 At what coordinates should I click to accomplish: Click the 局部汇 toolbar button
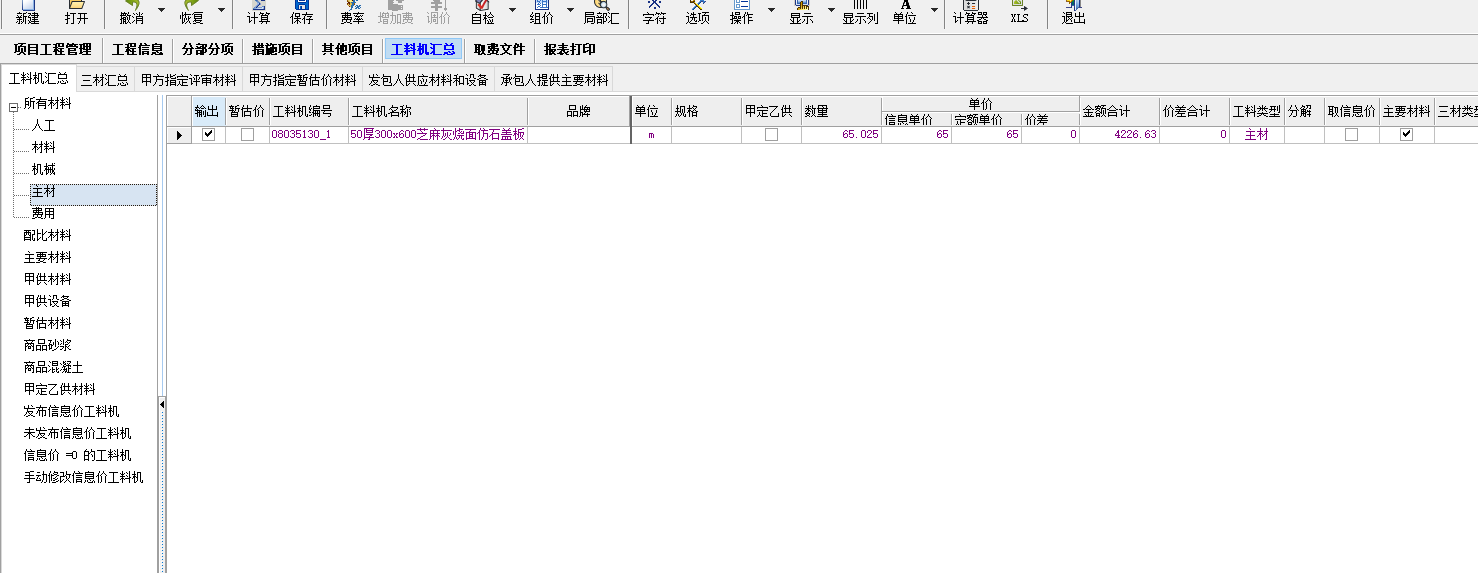[601, 13]
